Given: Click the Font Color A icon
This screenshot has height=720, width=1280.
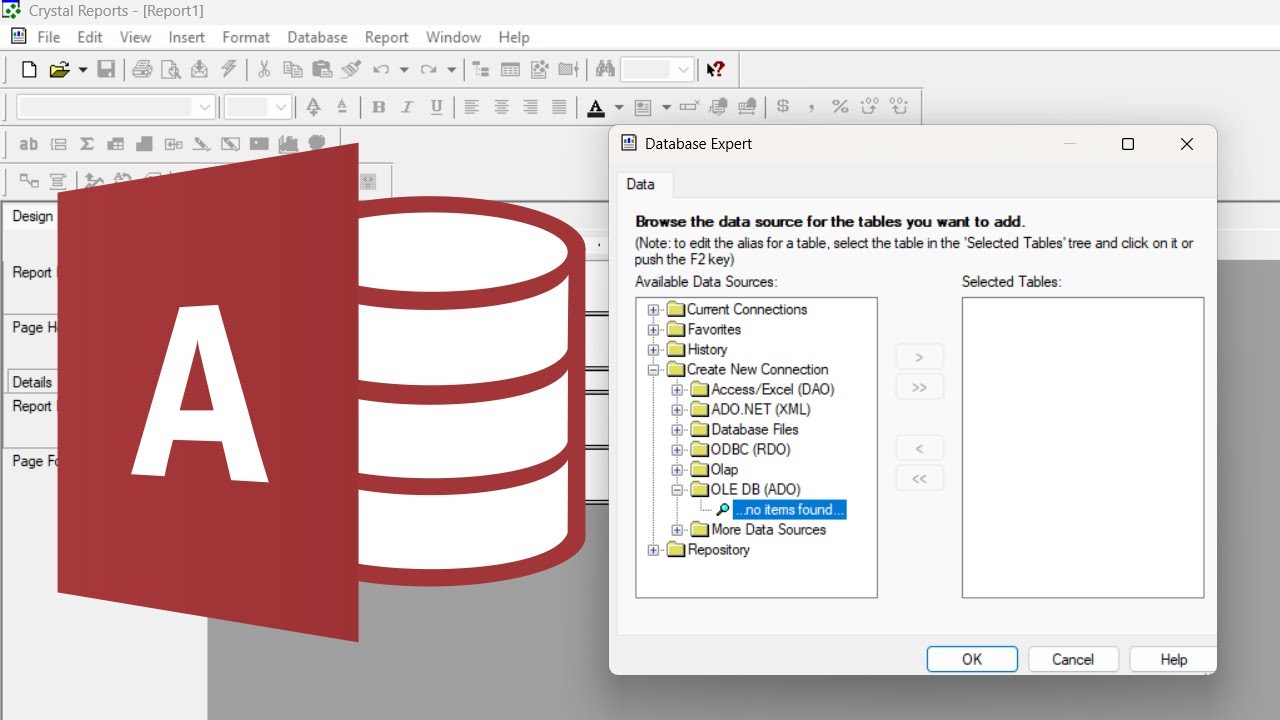Looking at the screenshot, I should (x=596, y=107).
